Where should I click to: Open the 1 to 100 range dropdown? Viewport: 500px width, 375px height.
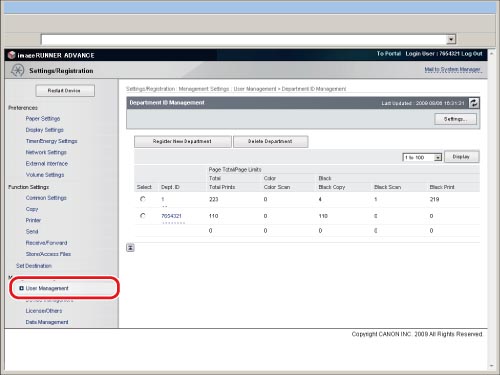[422, 157]
